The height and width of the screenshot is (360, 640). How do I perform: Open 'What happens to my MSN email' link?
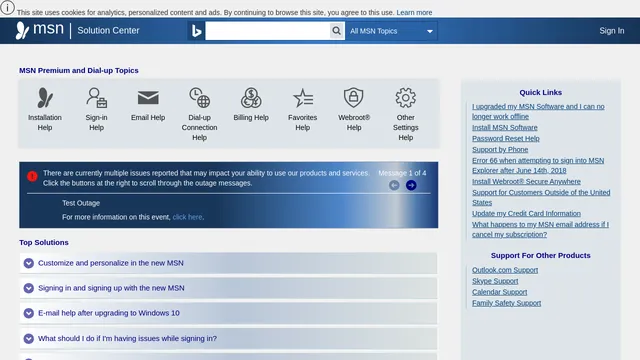click(x=540, y=229)
